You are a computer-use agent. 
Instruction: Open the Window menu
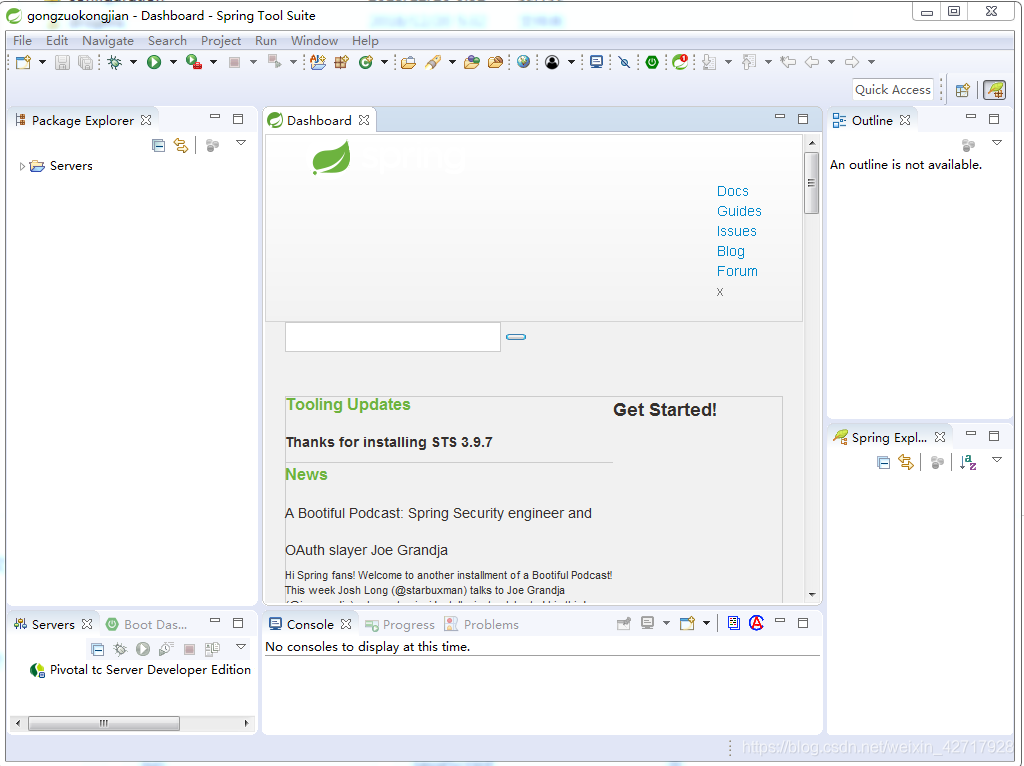pyautogui.click(x=314, y=40)
